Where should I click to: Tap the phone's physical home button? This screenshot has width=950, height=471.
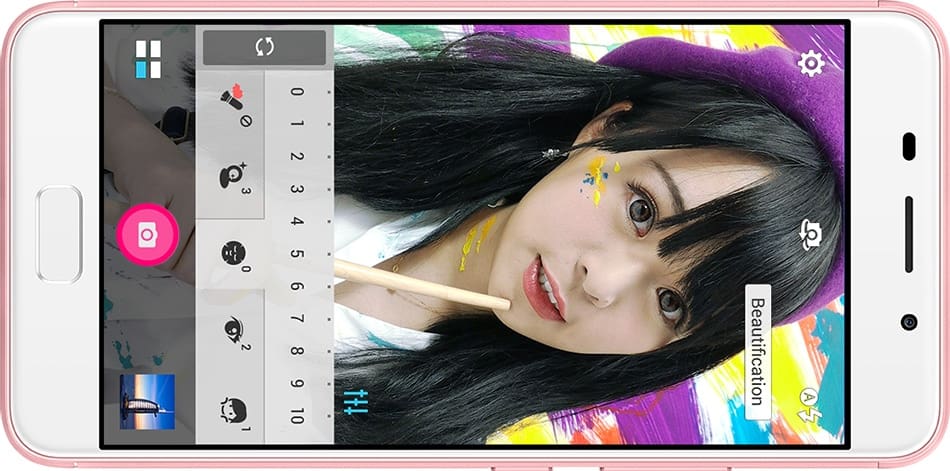point(59,235)
